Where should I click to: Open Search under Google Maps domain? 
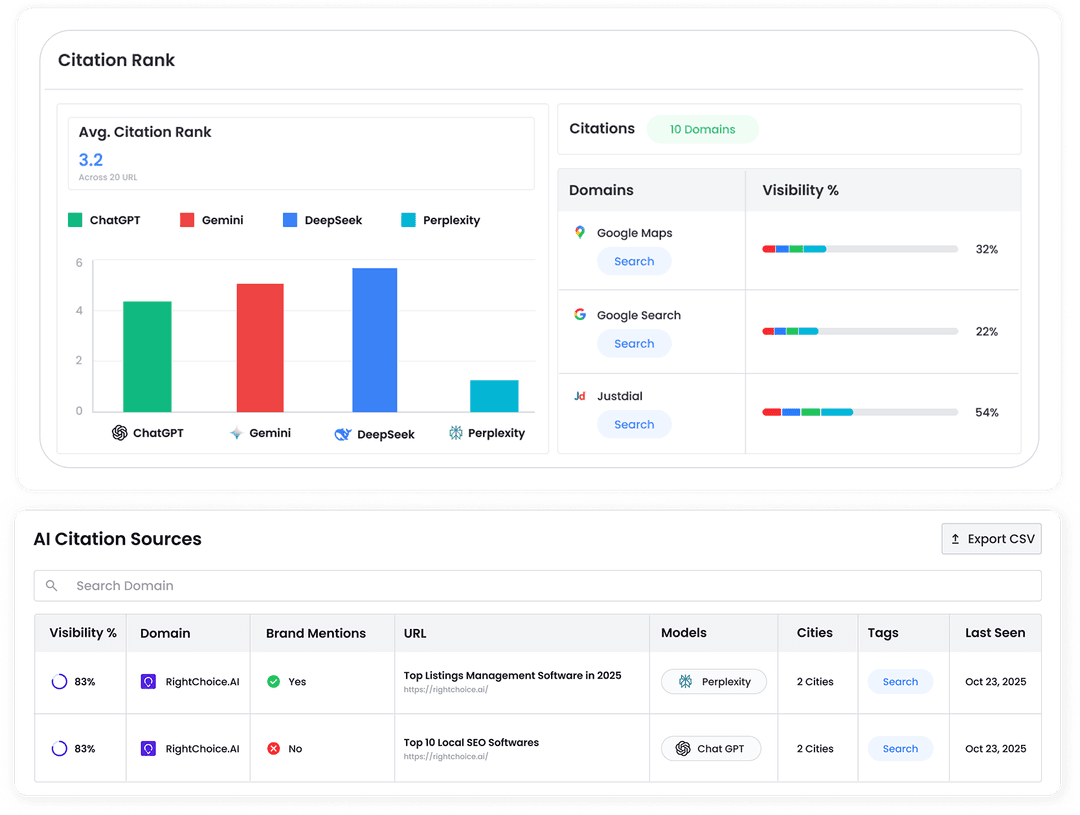click(x=634, y=261)
